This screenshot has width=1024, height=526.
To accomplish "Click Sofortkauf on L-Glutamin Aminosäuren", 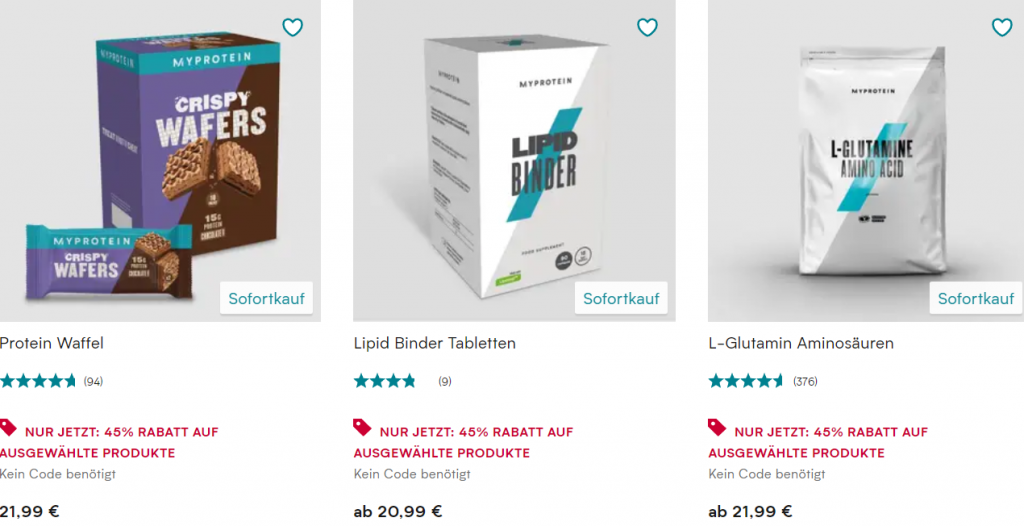I will click(976, 299).
